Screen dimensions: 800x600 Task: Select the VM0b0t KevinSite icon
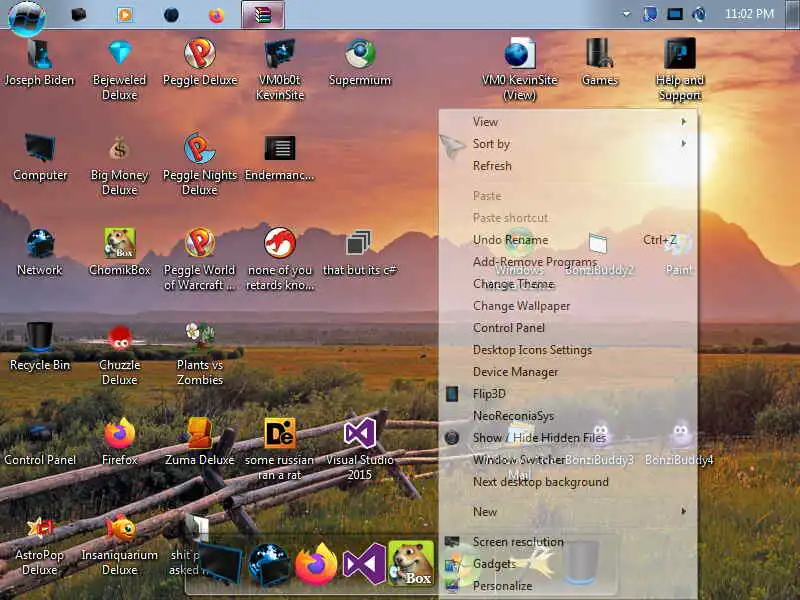280,69
